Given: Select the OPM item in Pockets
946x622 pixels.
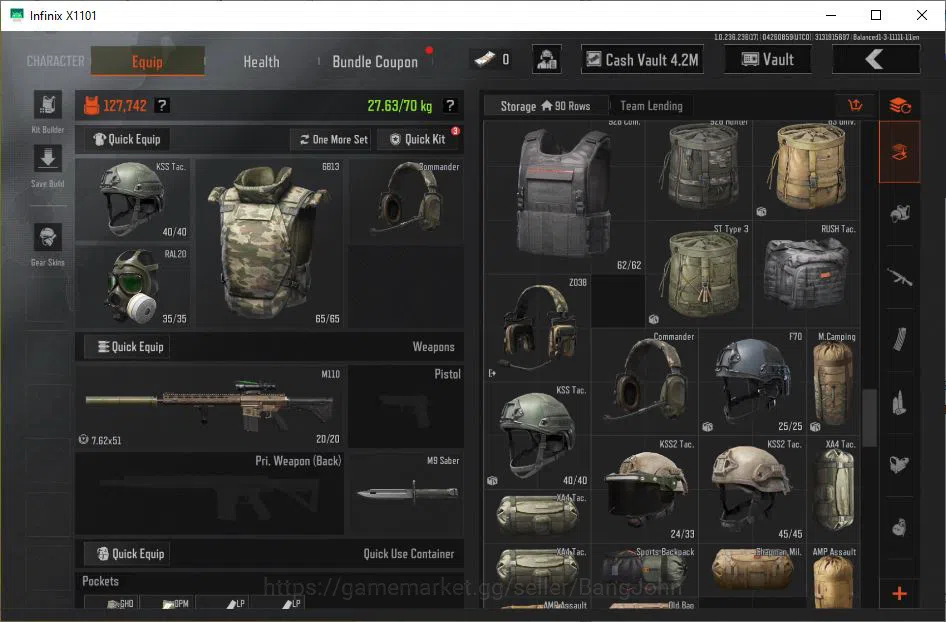Looking at the screenshot, I should point(167,603).
